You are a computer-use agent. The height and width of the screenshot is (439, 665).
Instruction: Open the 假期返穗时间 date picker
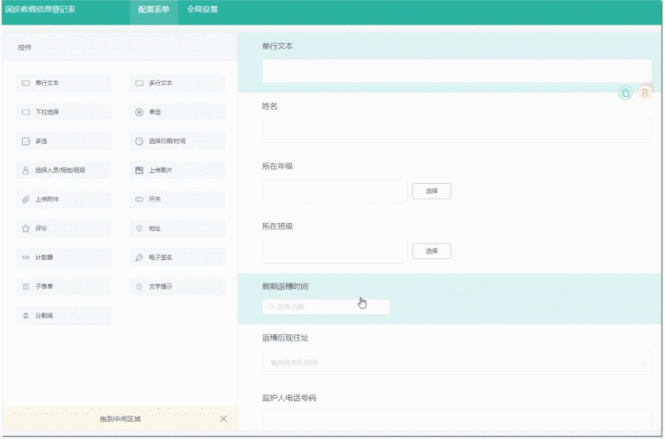point(325,307)
